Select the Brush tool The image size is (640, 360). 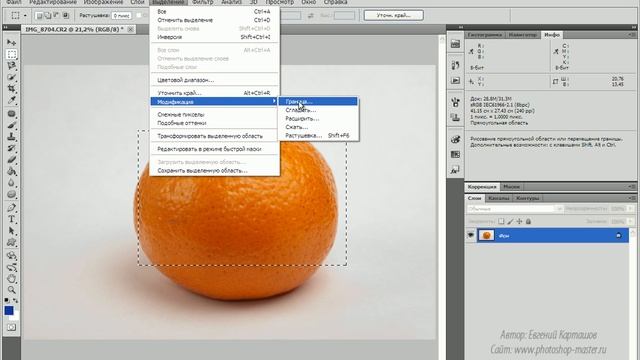tap(11, 125)
